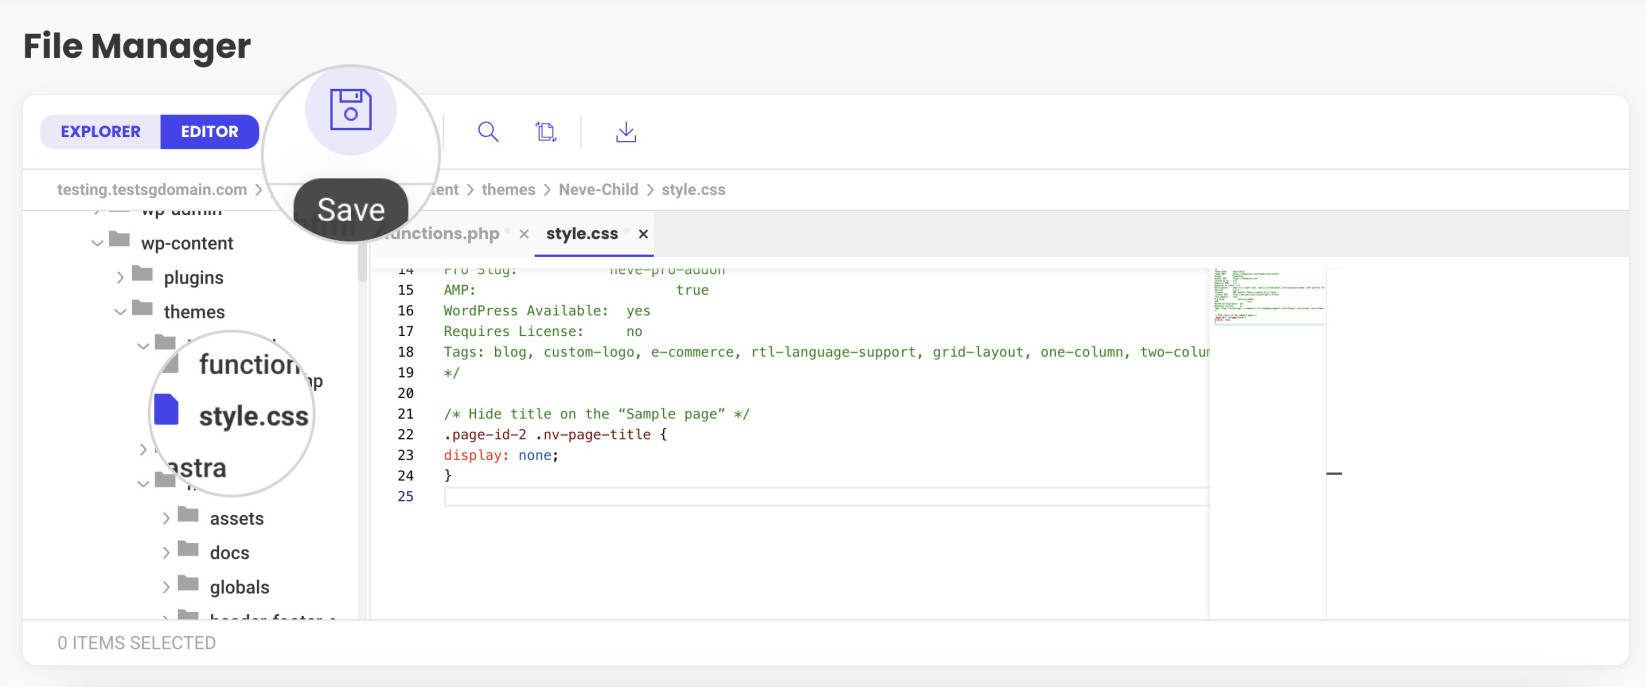Image resolution: width=1646 pixels, height=687 pixels.
Task: Download the file using the download arrow icon
Action: 626,132
